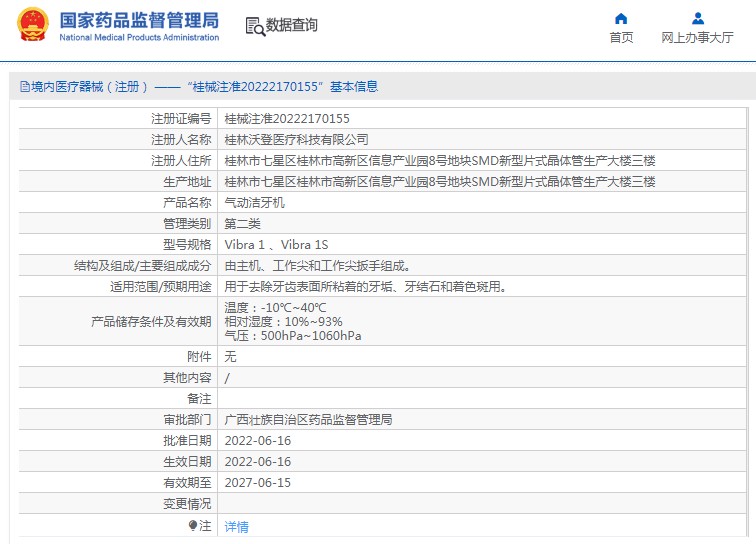Click the structure text 由主机、工作尖和工作尖扳手组成
This screenshot has width=756, height=544.
coord(317,266)
